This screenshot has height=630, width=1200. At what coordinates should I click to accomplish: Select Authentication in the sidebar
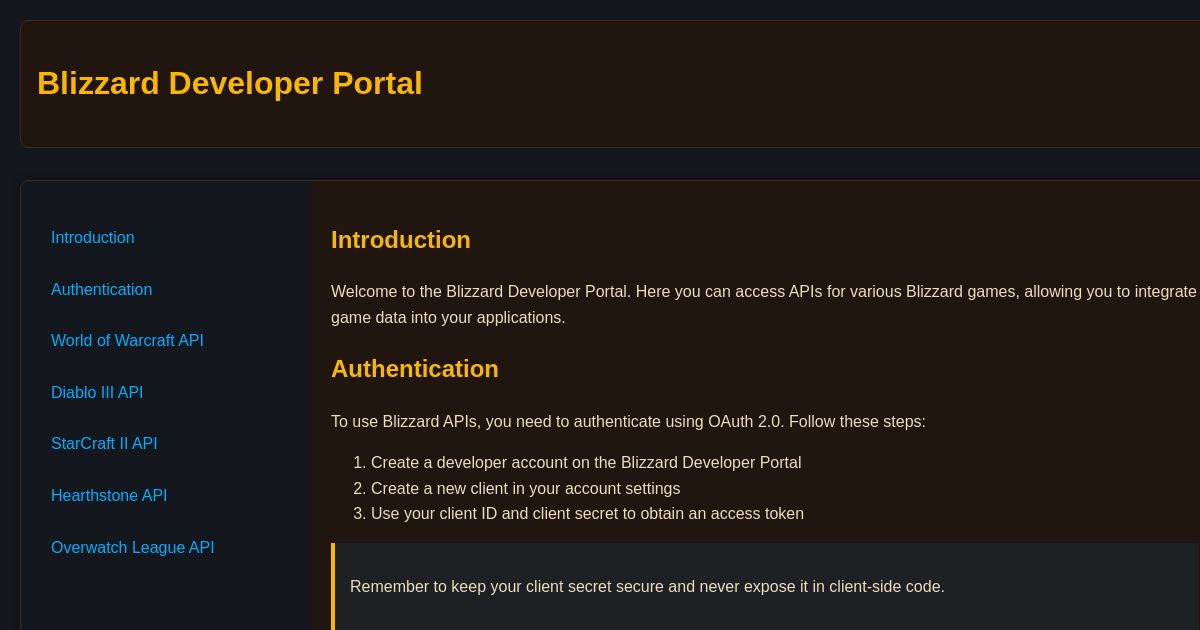coord(101,290)
